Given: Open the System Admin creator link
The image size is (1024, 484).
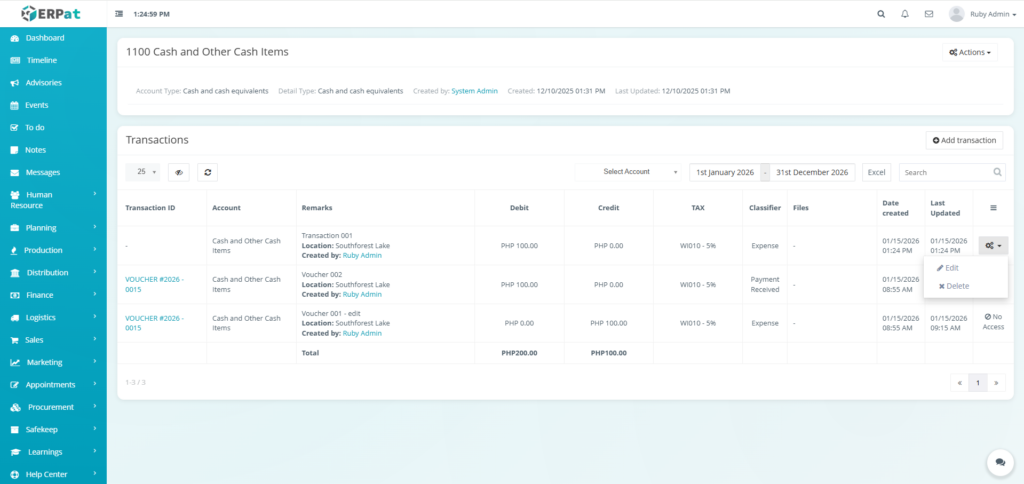Looking at the screenshot, I should click(x=474, y=91).
